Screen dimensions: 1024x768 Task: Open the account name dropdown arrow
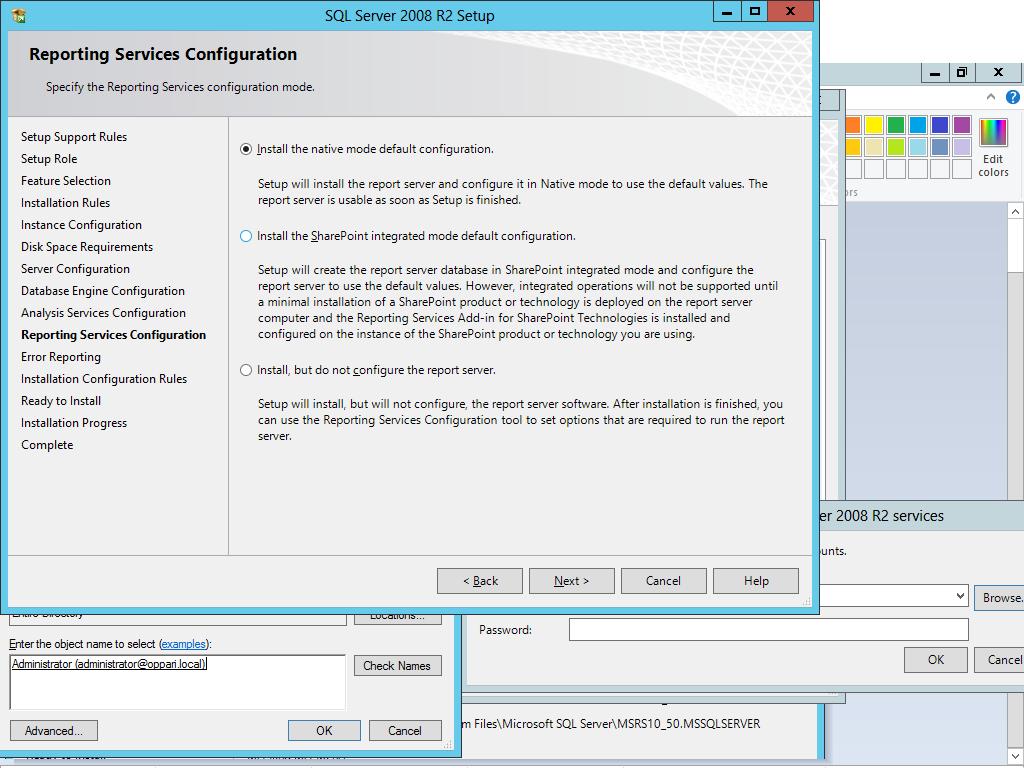click(x=960, y=596)
